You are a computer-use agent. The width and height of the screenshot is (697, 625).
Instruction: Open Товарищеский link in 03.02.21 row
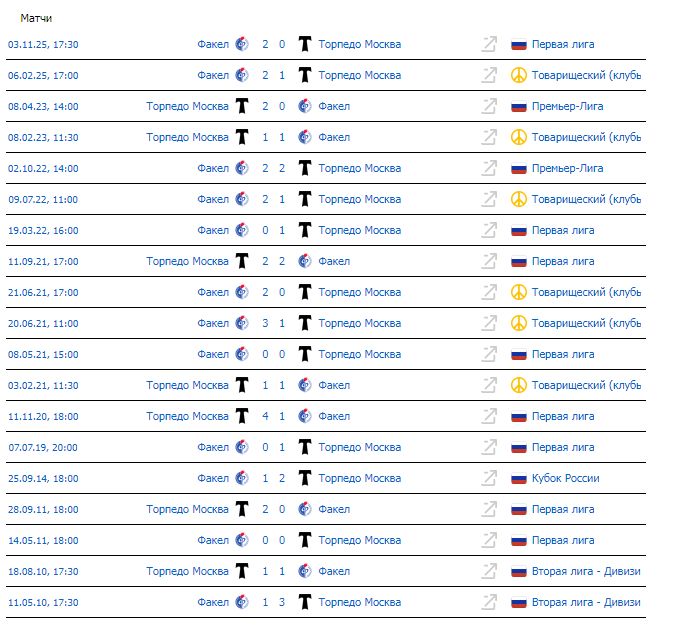click(x=586, y=385)
